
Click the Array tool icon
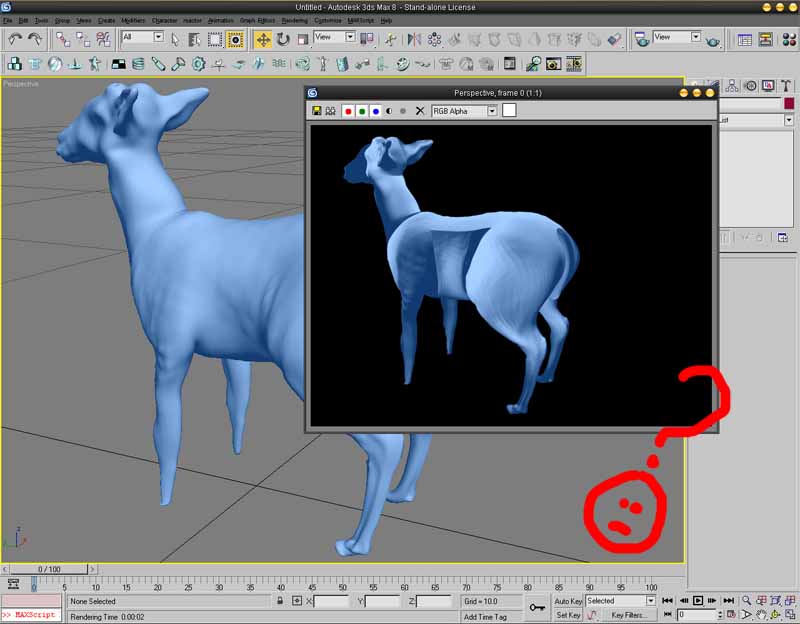(x=434, y=39)
